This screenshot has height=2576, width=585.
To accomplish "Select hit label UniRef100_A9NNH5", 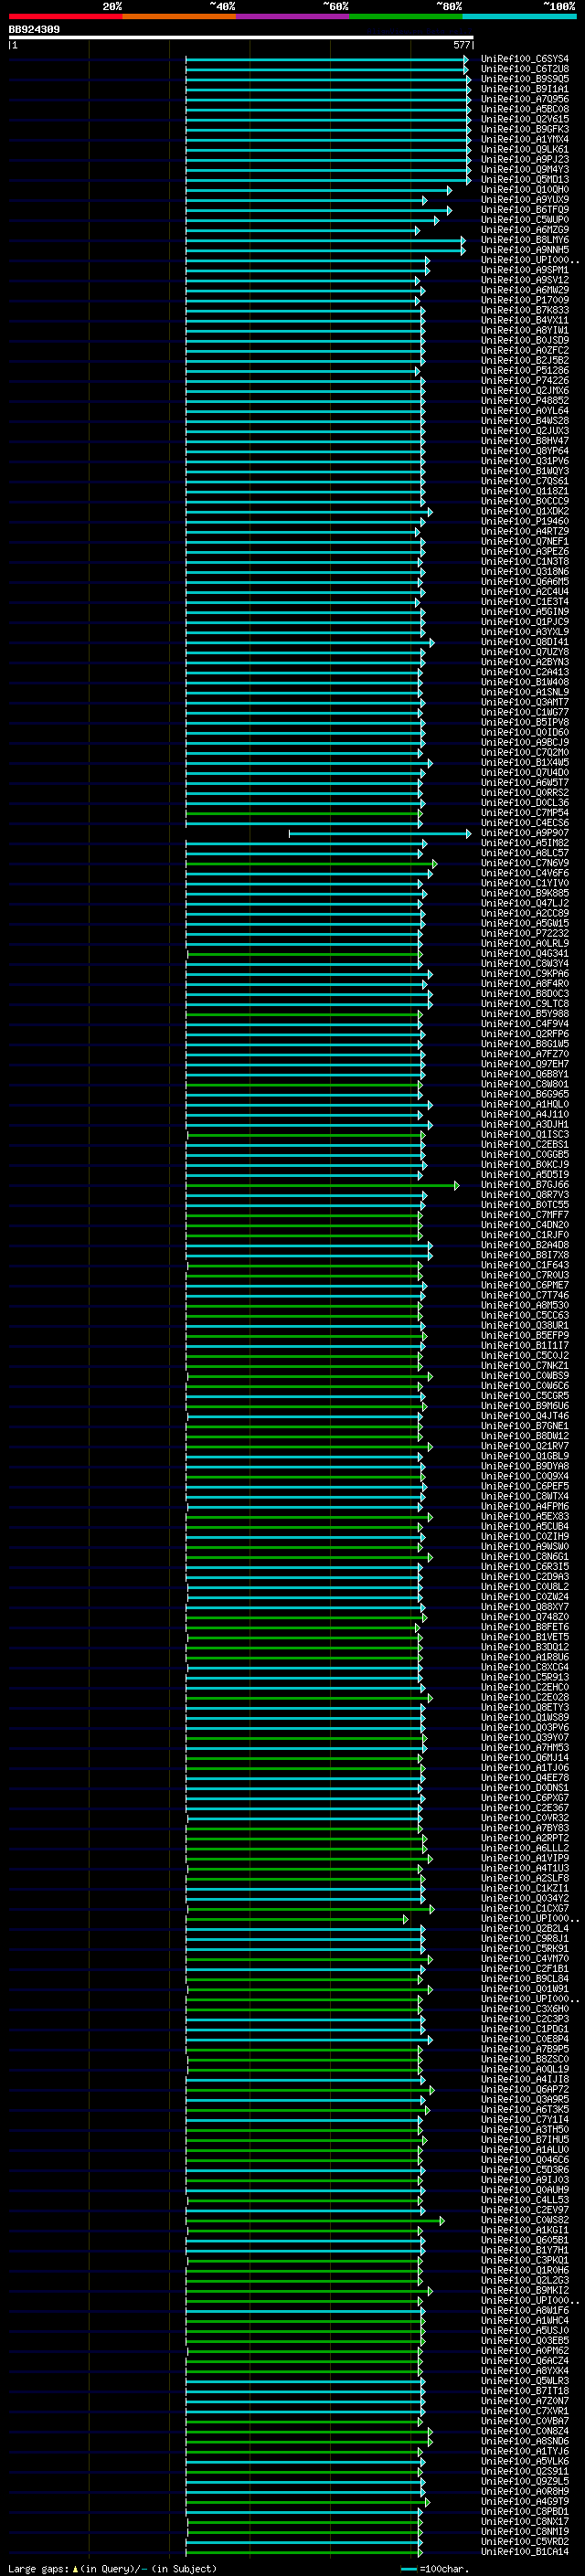I will click(x=525, y=250).
